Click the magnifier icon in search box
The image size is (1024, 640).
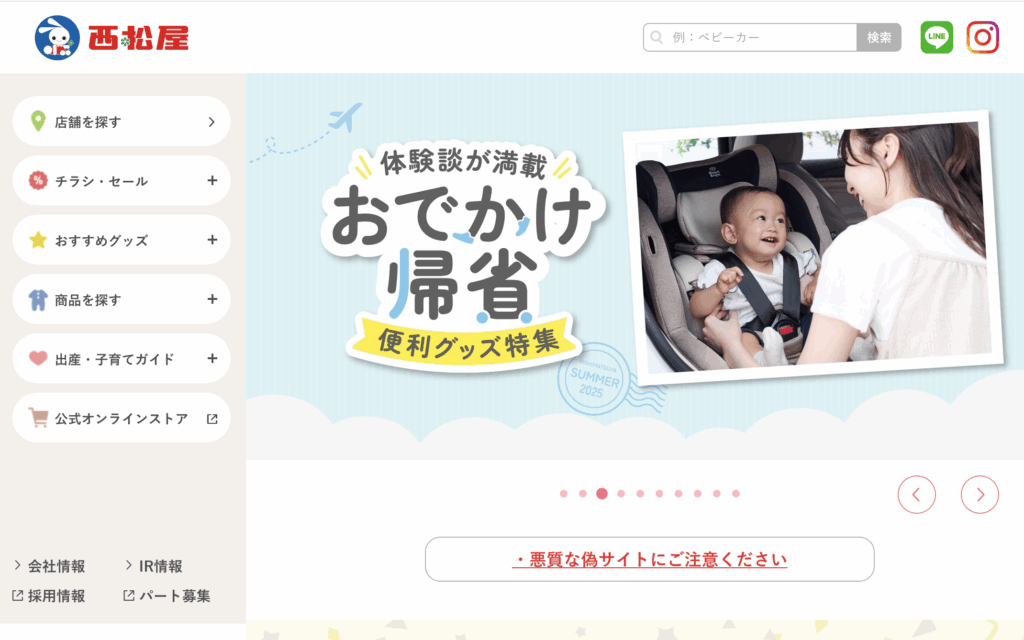coord(657,37)
